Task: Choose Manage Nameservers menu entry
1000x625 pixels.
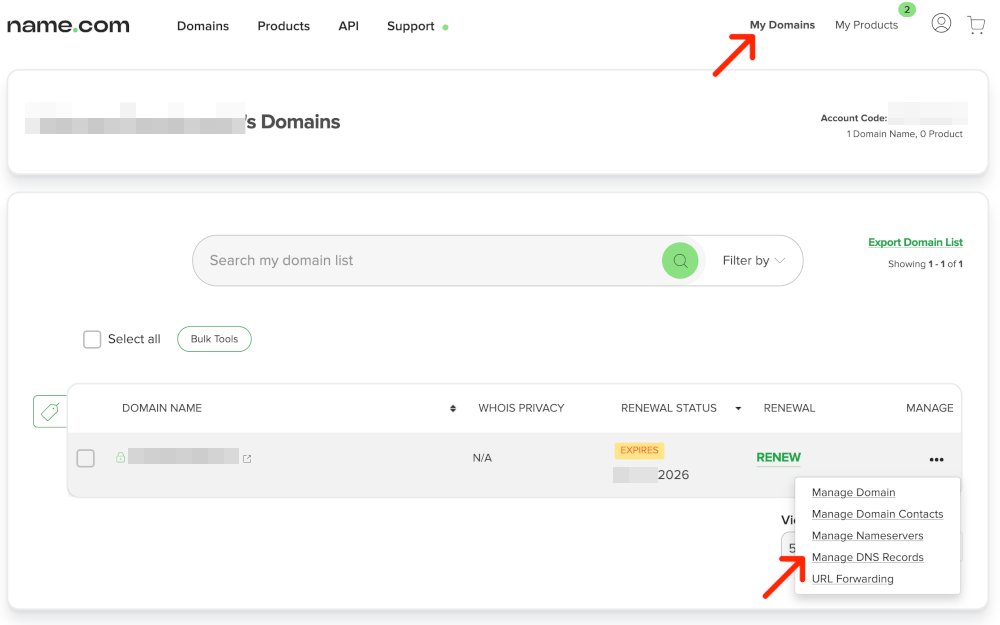Action: [867, 536]
